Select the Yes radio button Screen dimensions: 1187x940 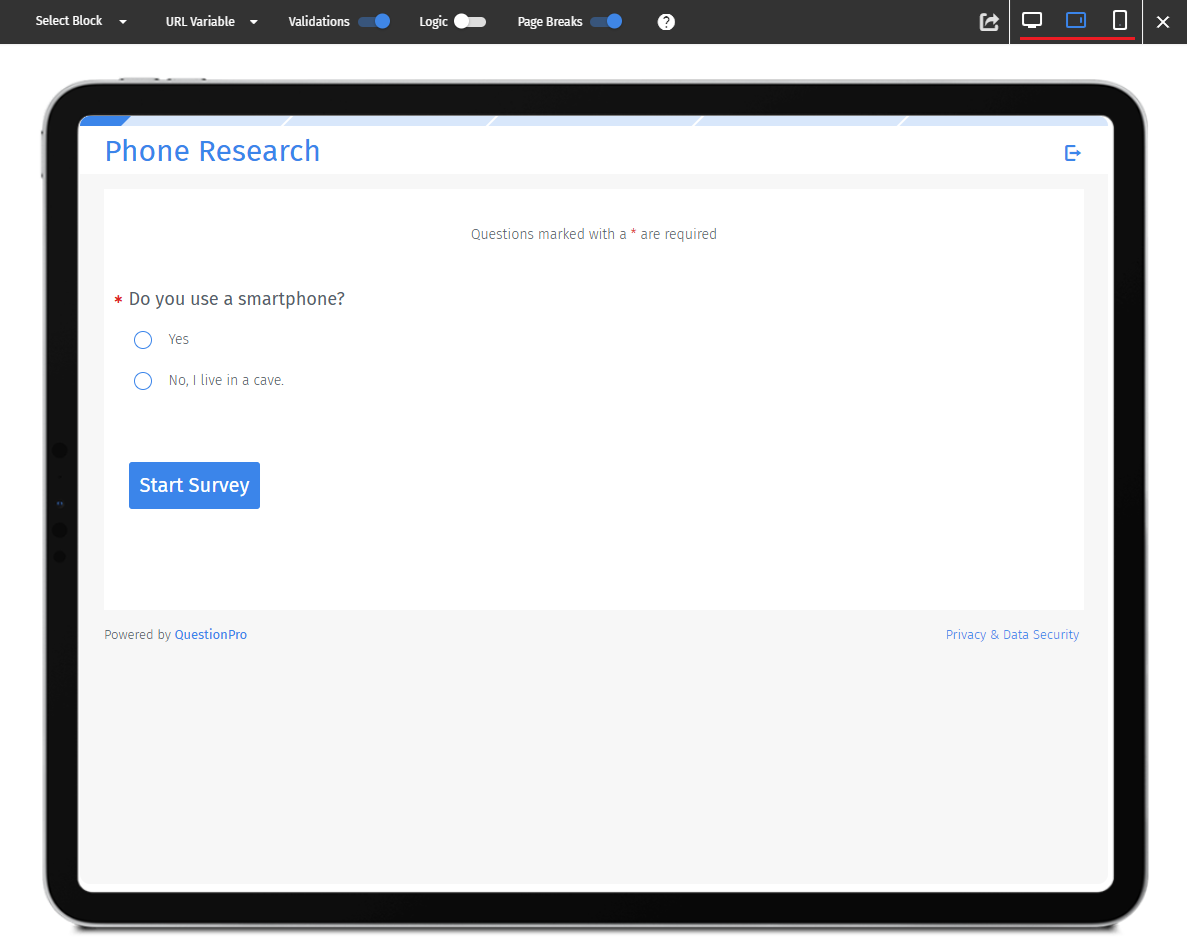click(142, 339)
